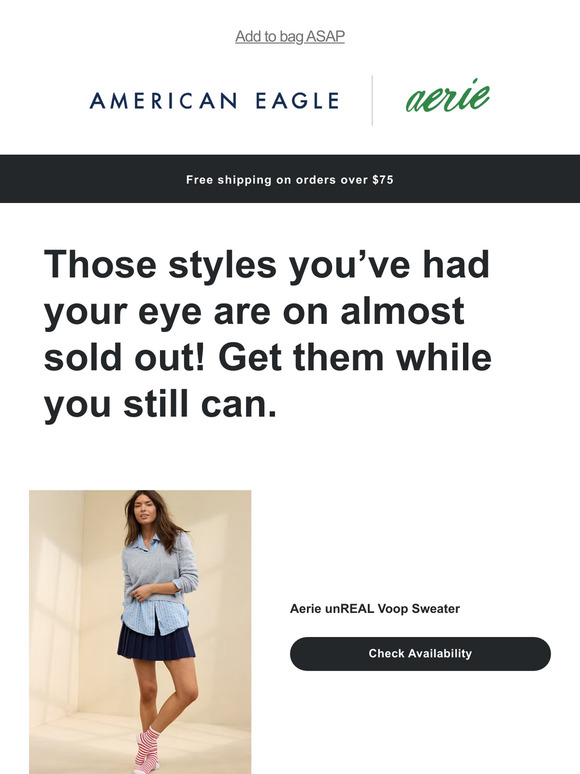This screenshot has width=580, height=774.
Task: Click the vertical divider between brand logos
Action: [372, 100]
